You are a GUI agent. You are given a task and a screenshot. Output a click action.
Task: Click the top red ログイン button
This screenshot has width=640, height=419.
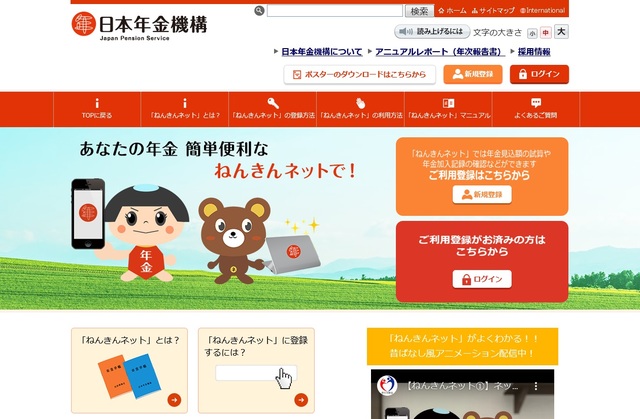click(x=539, y=74)
